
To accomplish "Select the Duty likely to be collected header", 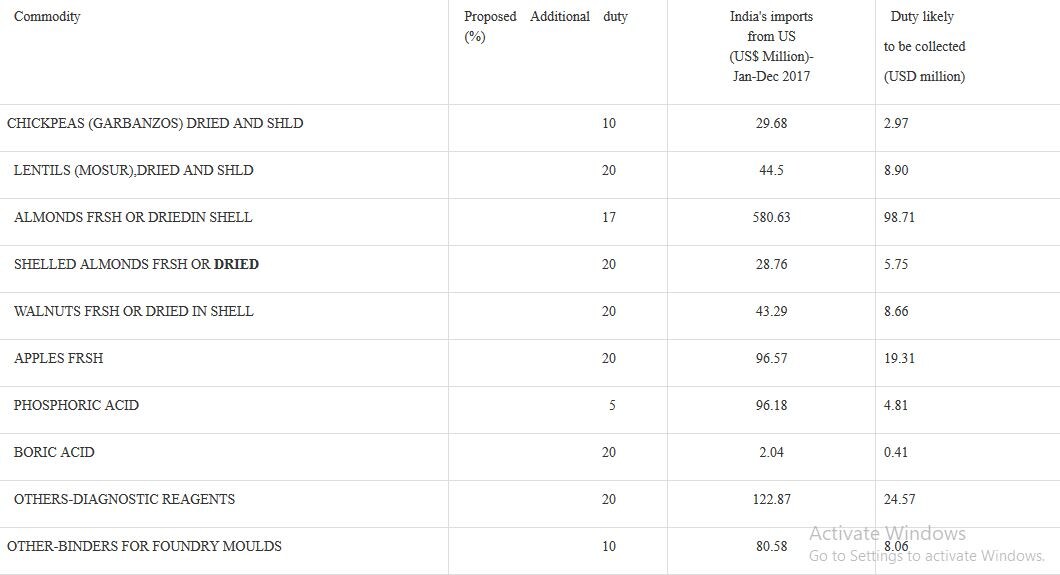I will click(x=924, y=46).
